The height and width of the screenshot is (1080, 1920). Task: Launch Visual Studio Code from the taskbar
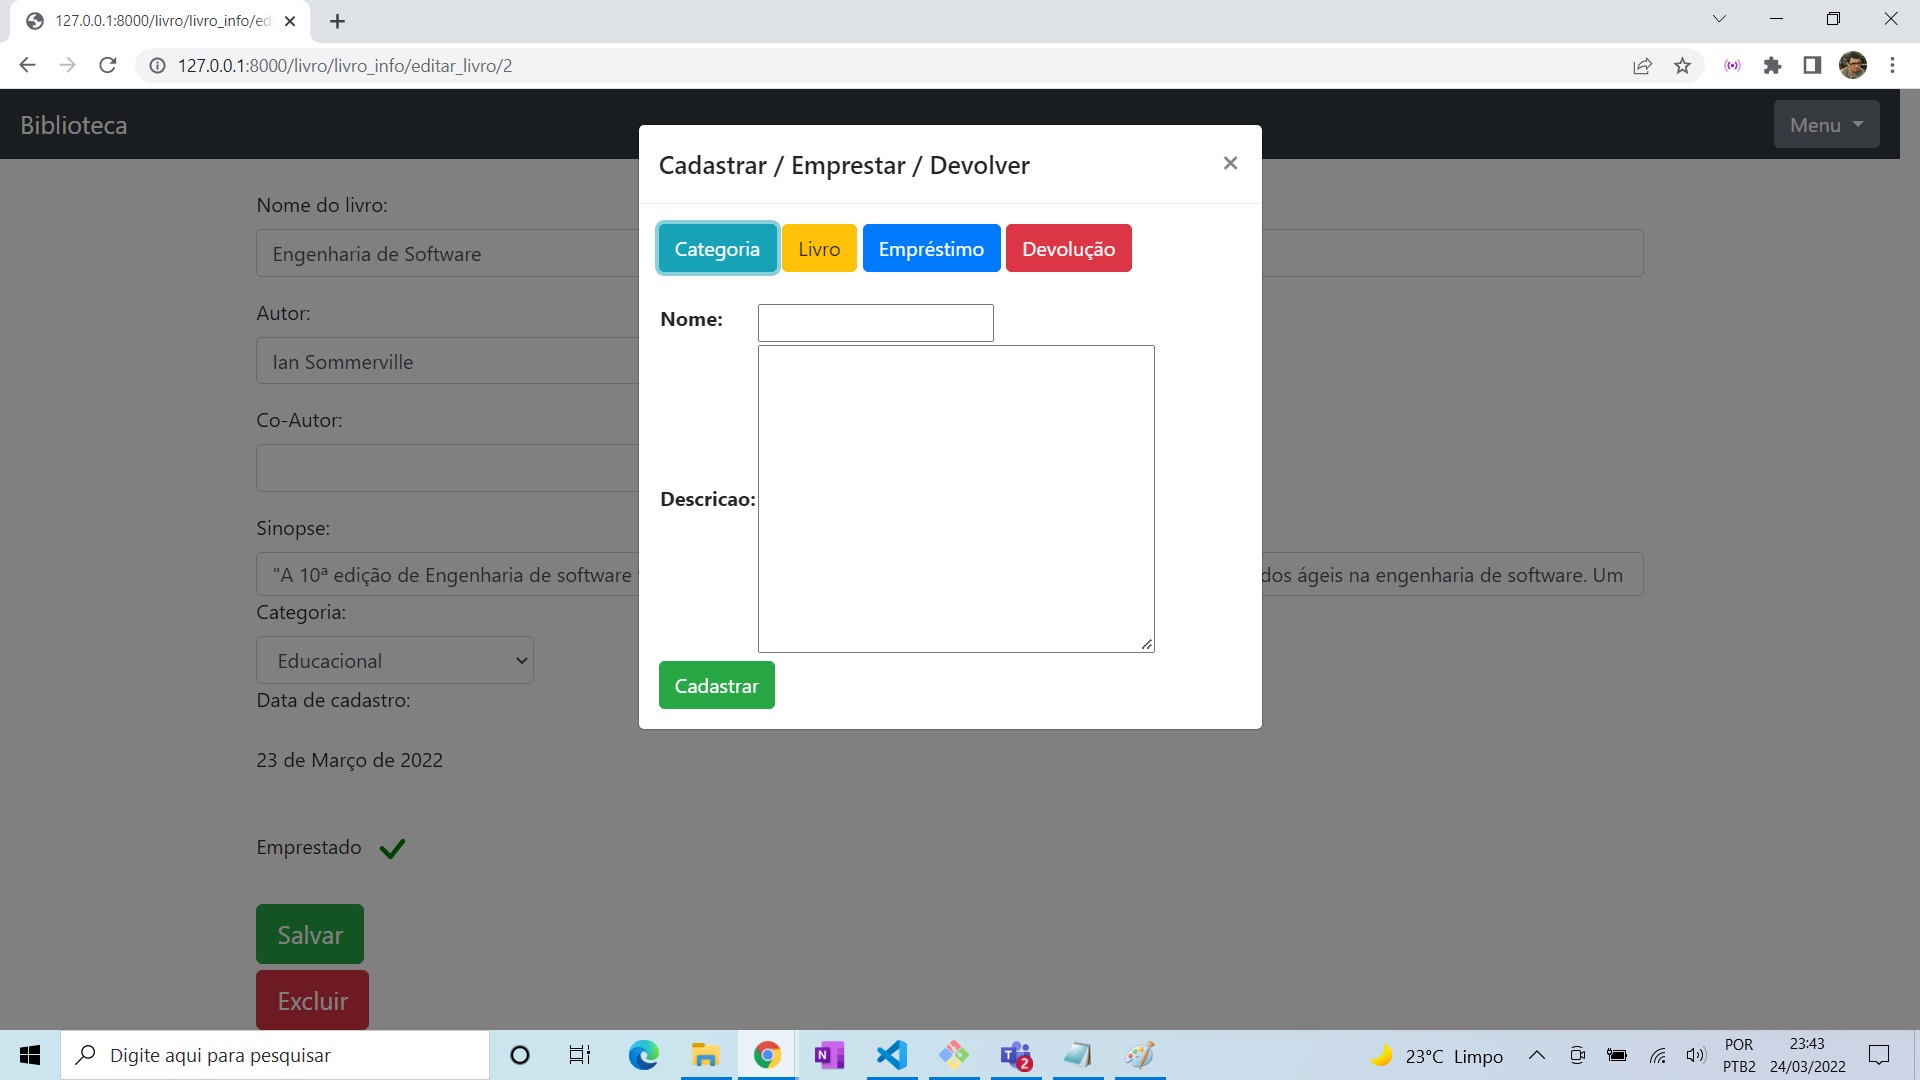892,1055
